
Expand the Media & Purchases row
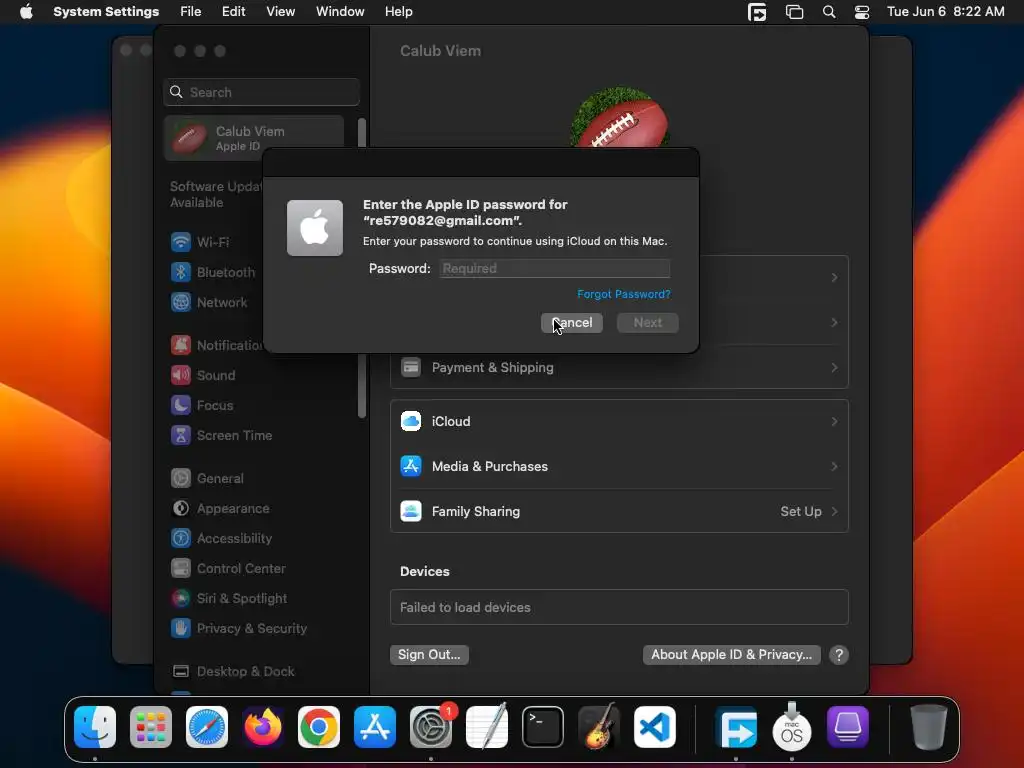[619, 466]
